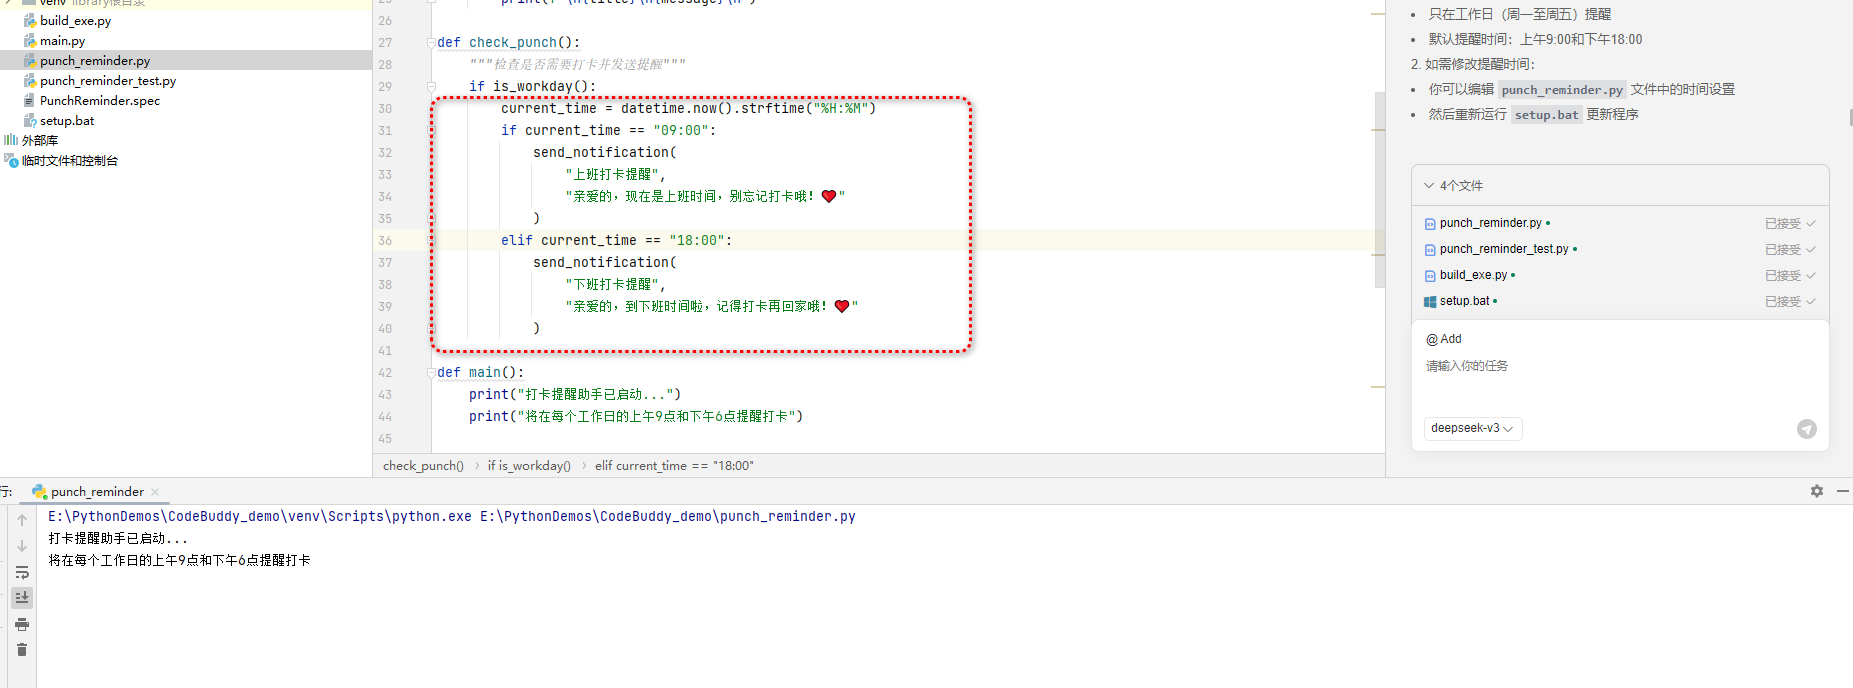This screenshot has height=688, width=1853.
Task: Toggle the soft-wrap icon in the run panel
Action: pyautogui.click(x=22, y=572)
